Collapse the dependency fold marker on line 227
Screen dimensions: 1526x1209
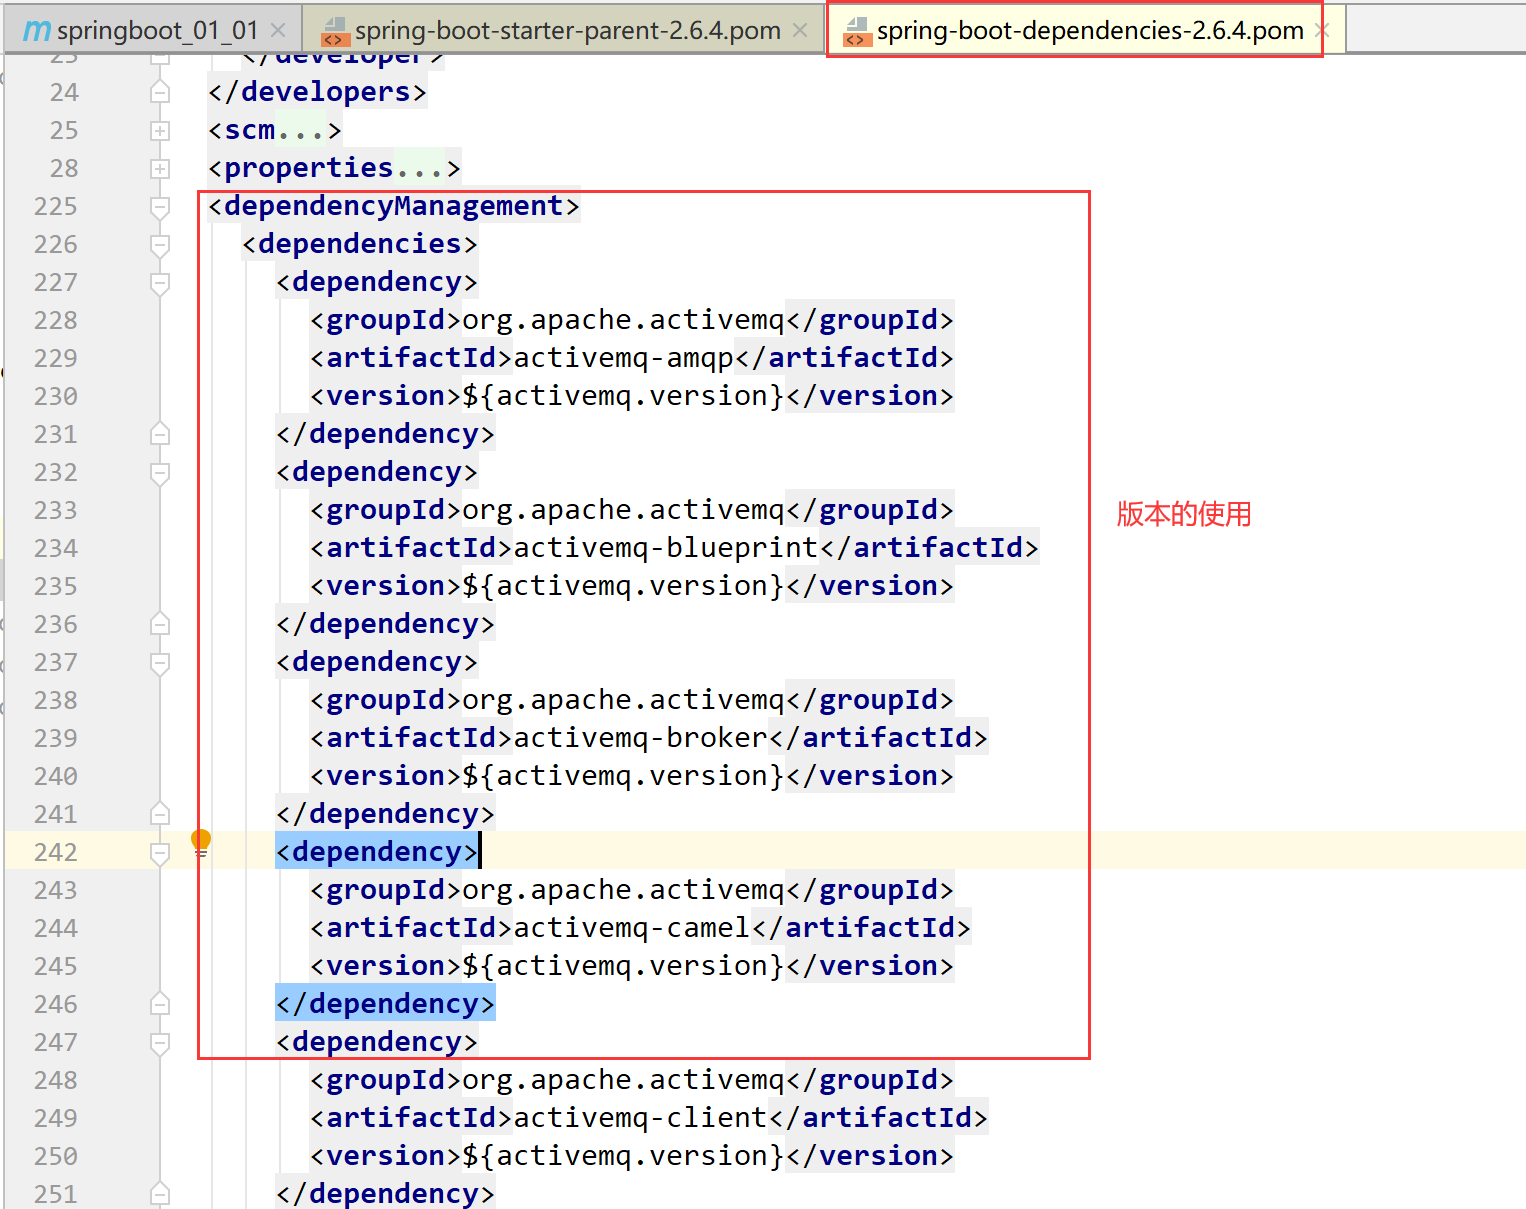click(159, 282)
